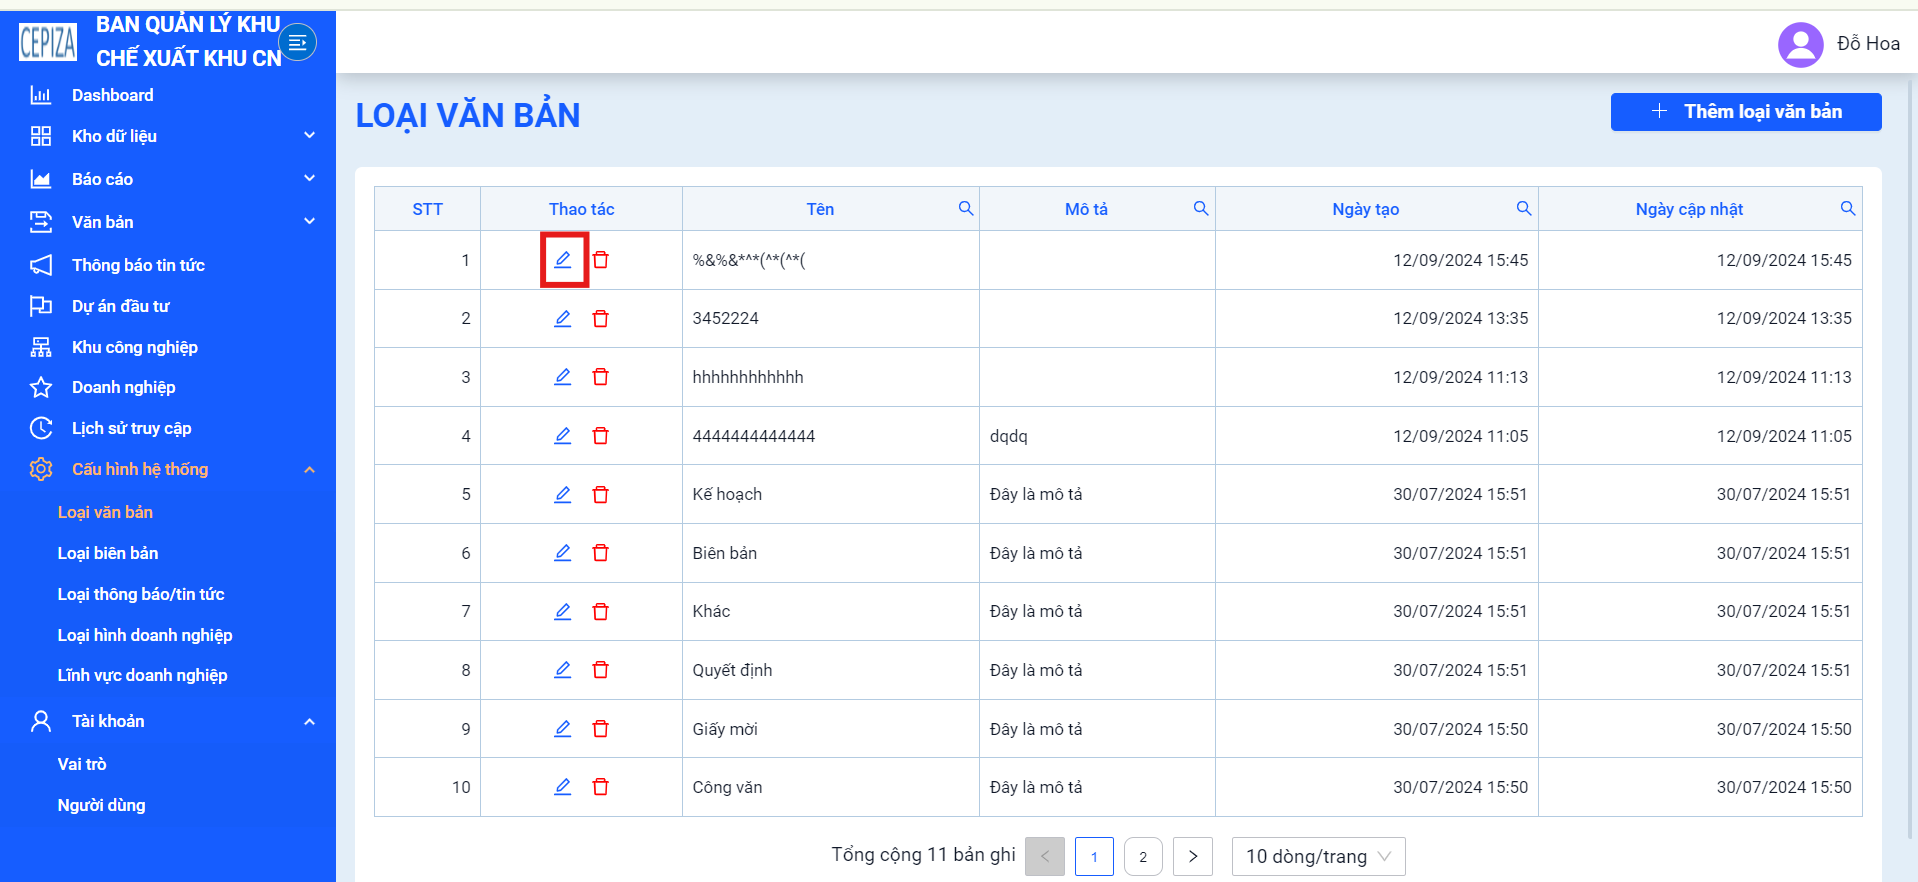Open the Đỗ Hoa user avatar

point(1801,44)
